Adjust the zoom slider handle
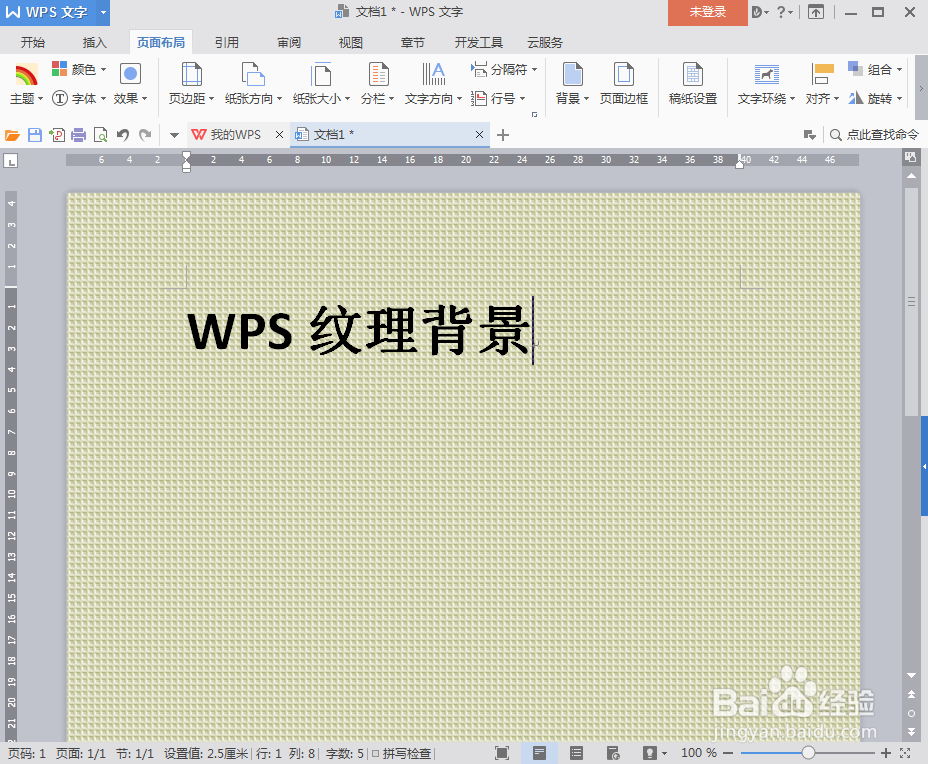The height and width of the screenshot is (764, 928). pyautogui.click(x=808, y=753)
